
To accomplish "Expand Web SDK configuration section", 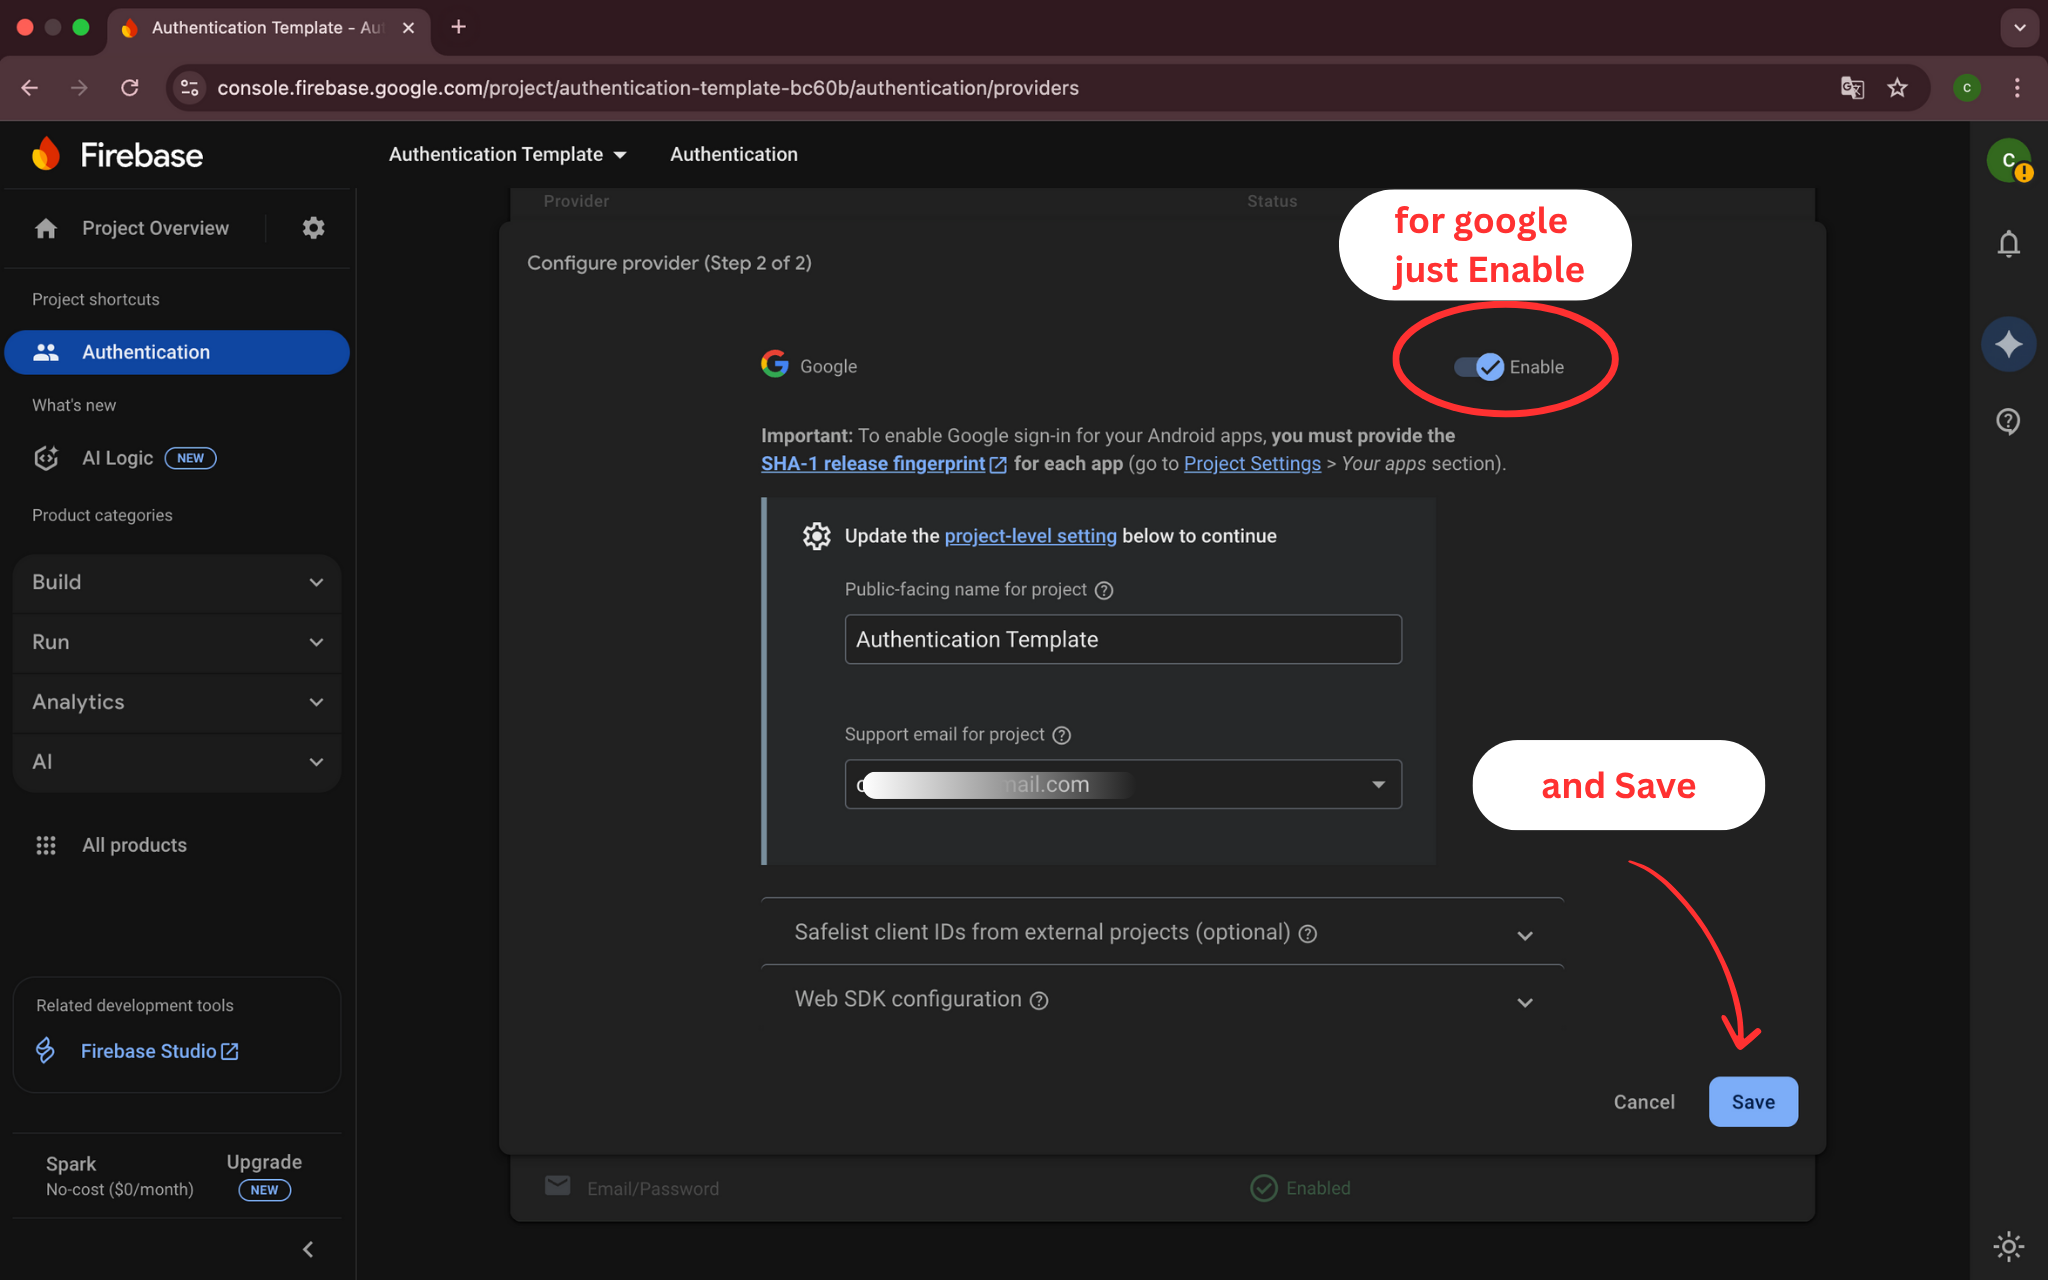I will (1524, 1002).
